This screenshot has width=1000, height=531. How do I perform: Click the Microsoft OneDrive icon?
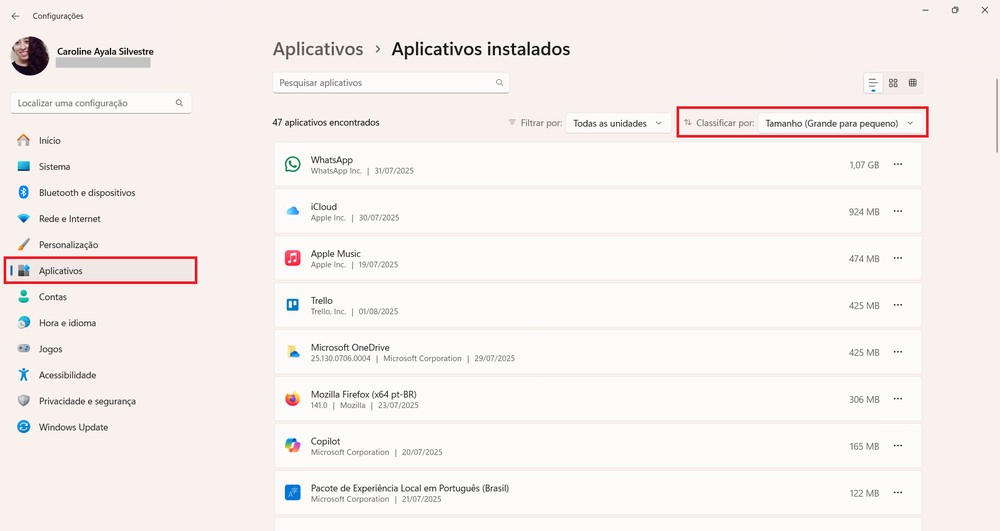(293, 352)
